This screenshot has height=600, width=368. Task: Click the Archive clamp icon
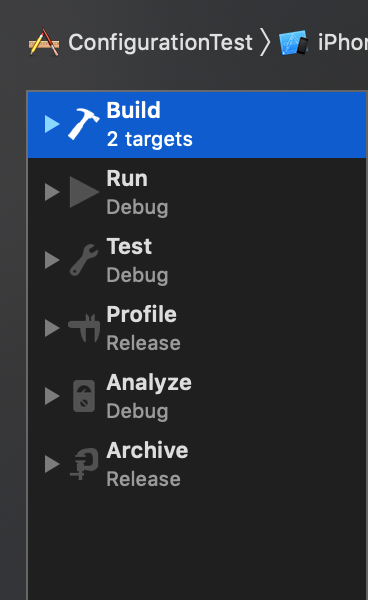pos(84,464)
